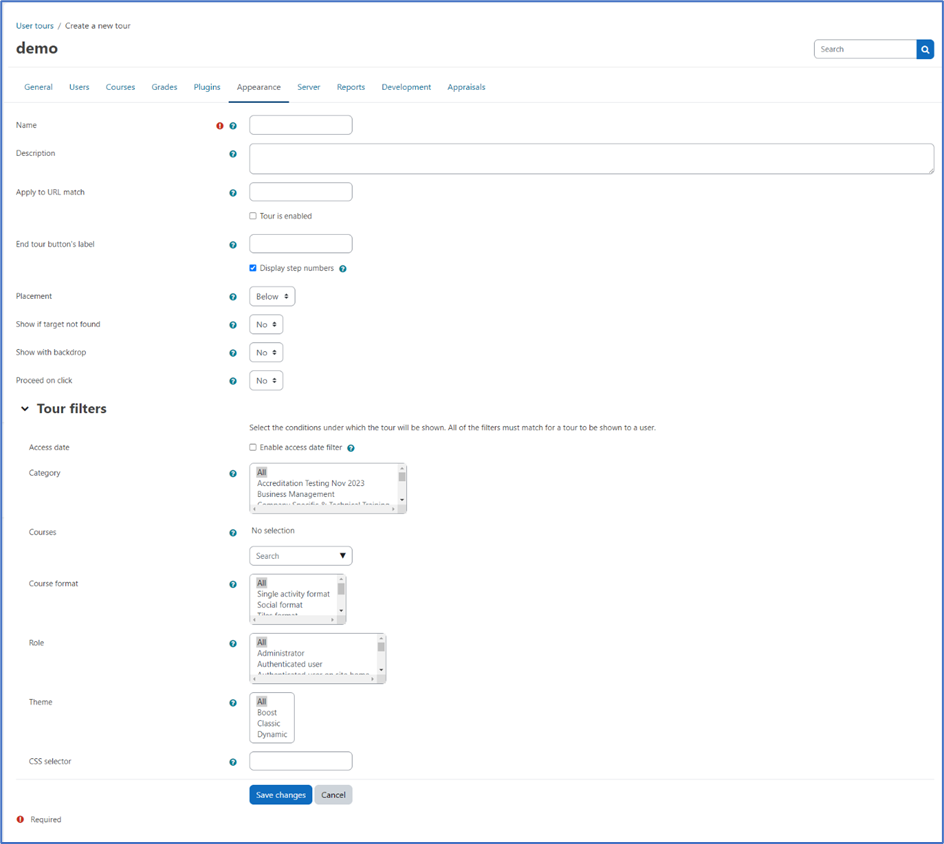Screen dimensions: 944x844
Task: Select Business Management in Category list
Action: (296, 494)
